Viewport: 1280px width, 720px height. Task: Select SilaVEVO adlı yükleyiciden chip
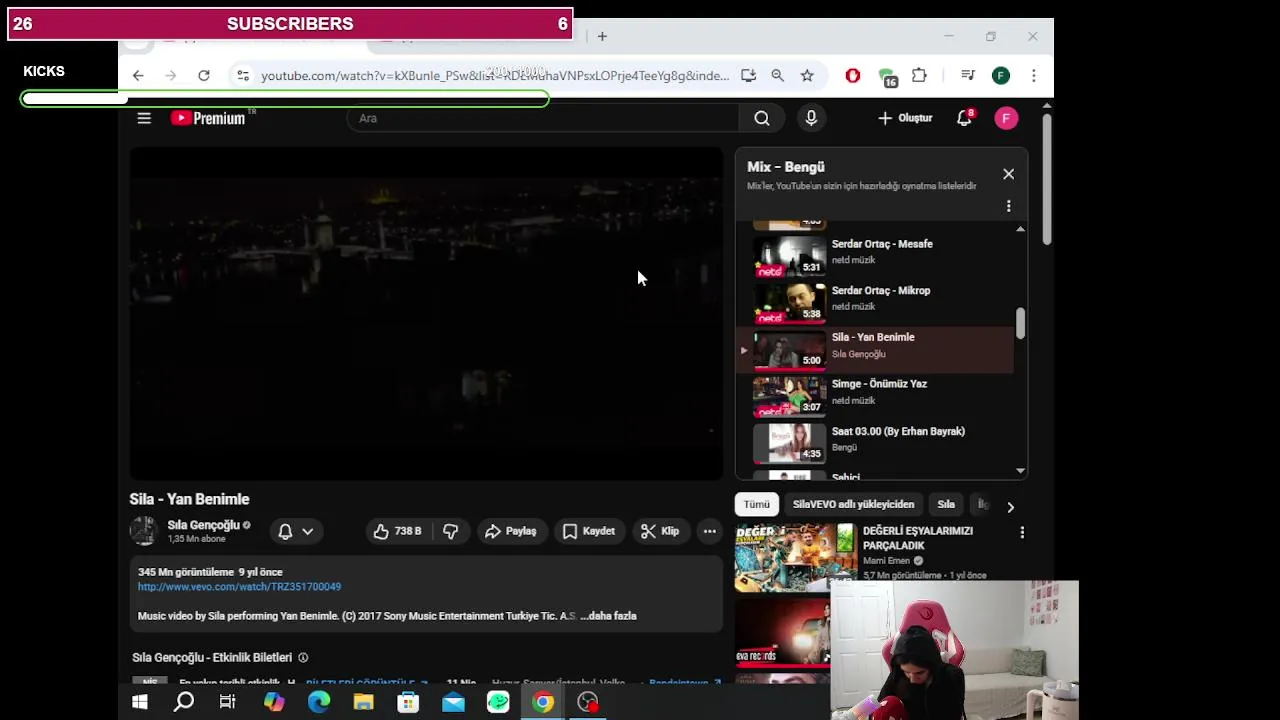[x=854, y=504]
